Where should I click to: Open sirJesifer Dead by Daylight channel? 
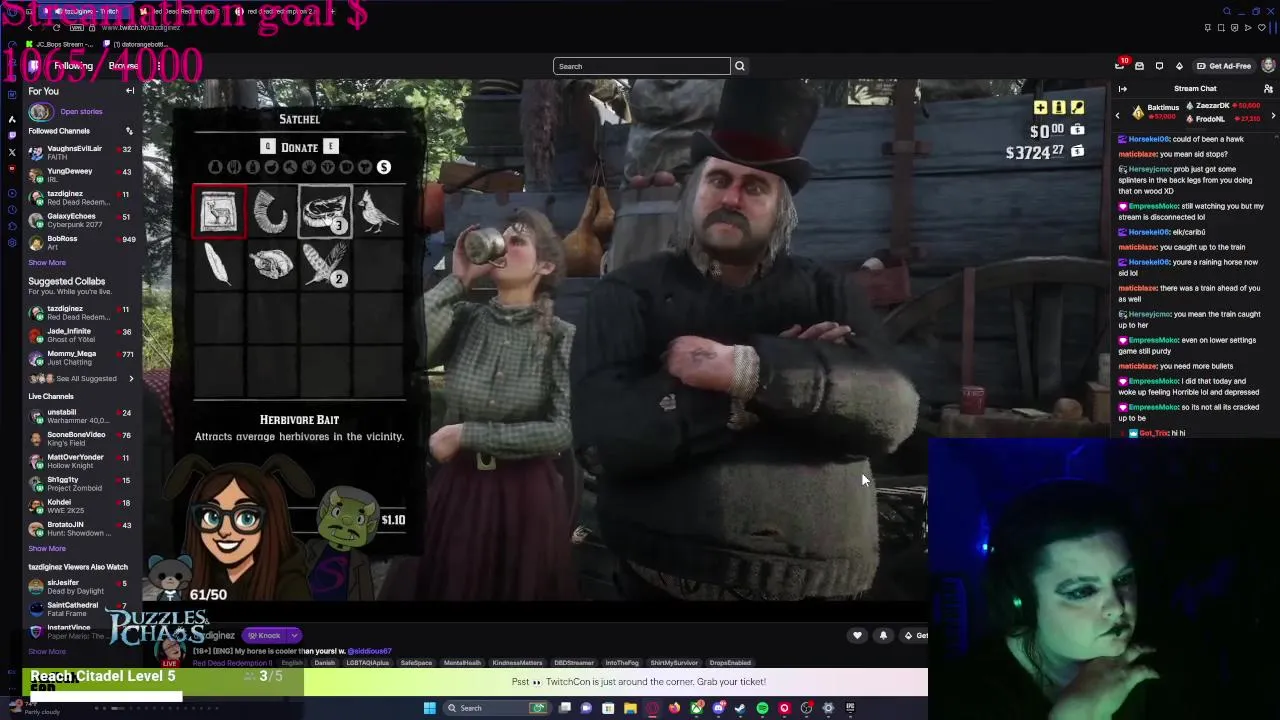tap(80, 586)
